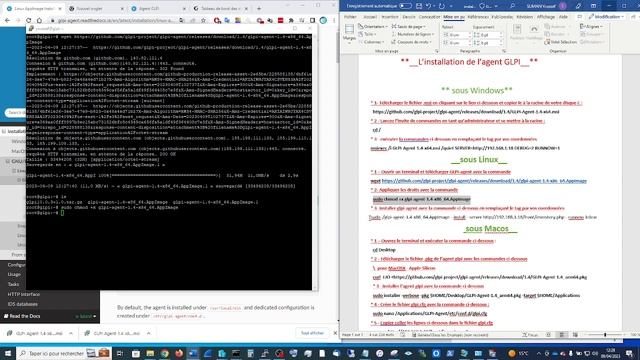
Task: Open the Modification mode dropdown
Action: tap(606, 17)
